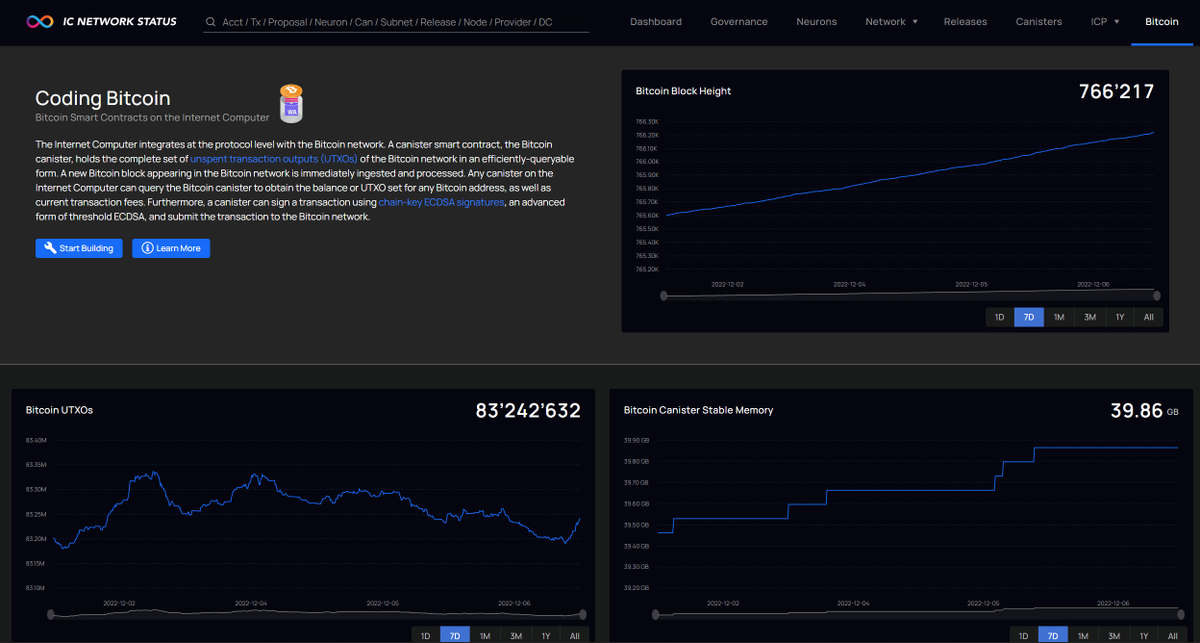Image resolution: width=1200 pixels, height=643 pixels.
Task: Click the block height value 766'217
Action: pos(1116,92)
